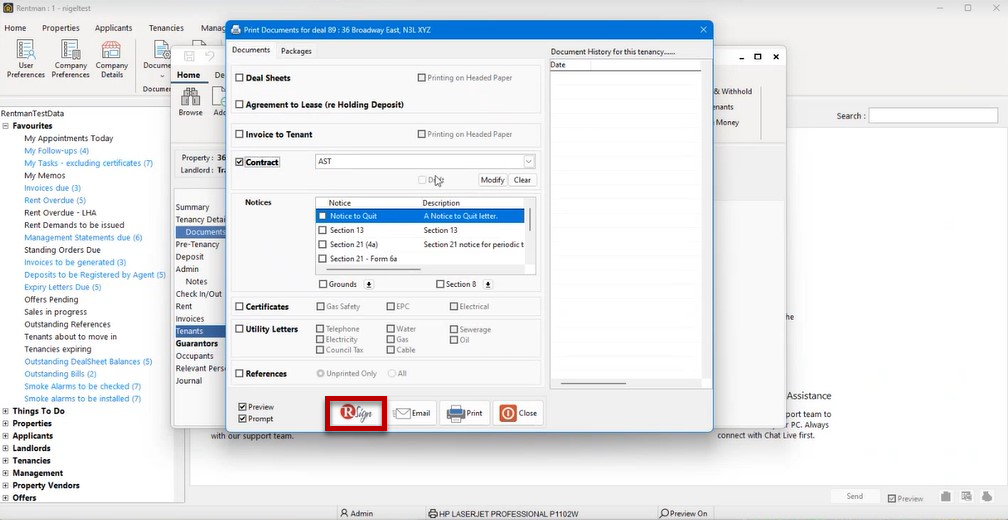Untick the Contract checkbox
1008x520 pixels.
(x=239, y=162)
